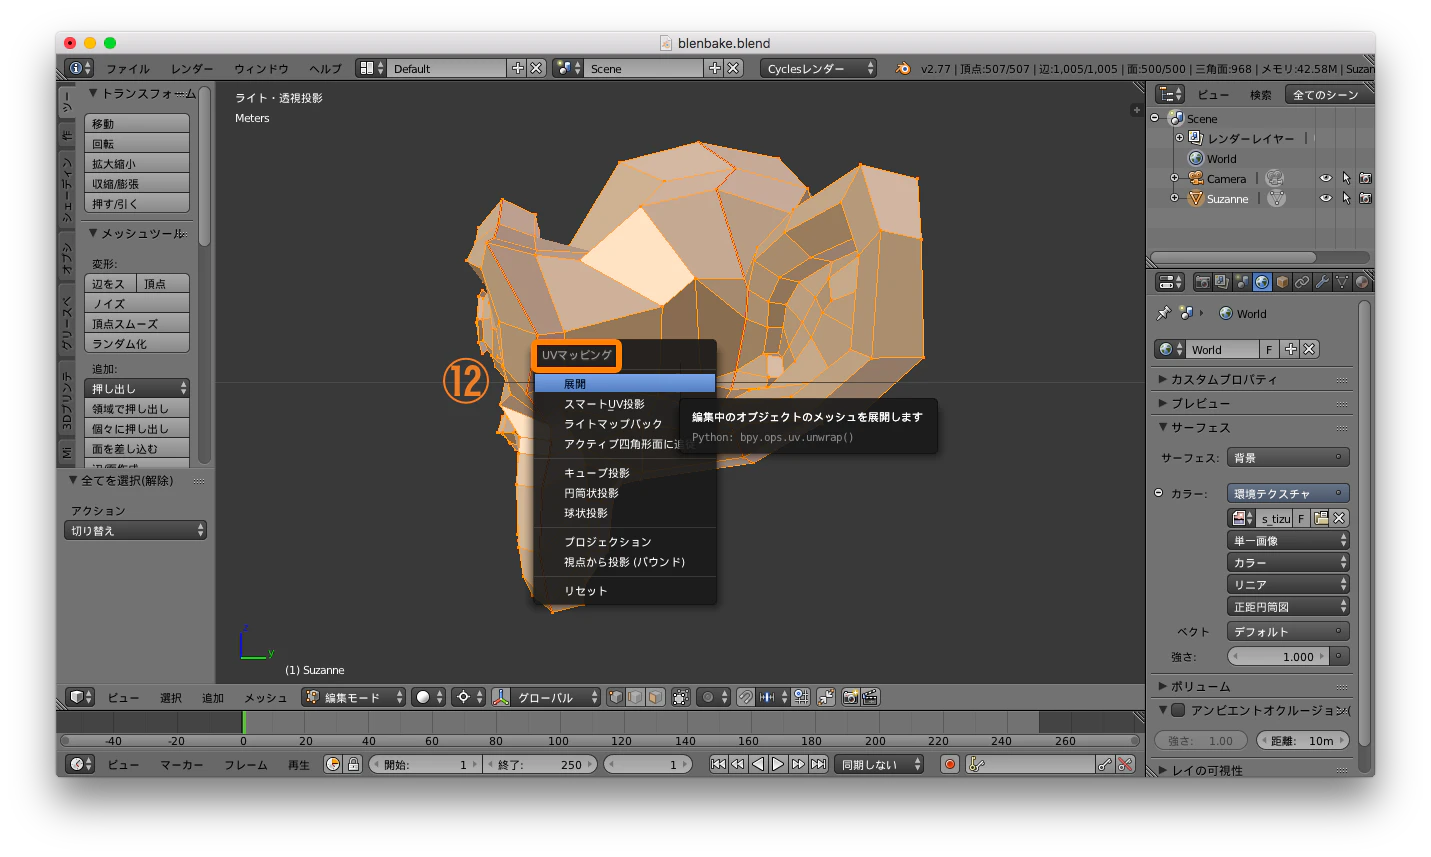Open the Cycles render engine dropdown
Image resolution: width=1431 pixels, height=857 pixels.
[x=819, y=68]
